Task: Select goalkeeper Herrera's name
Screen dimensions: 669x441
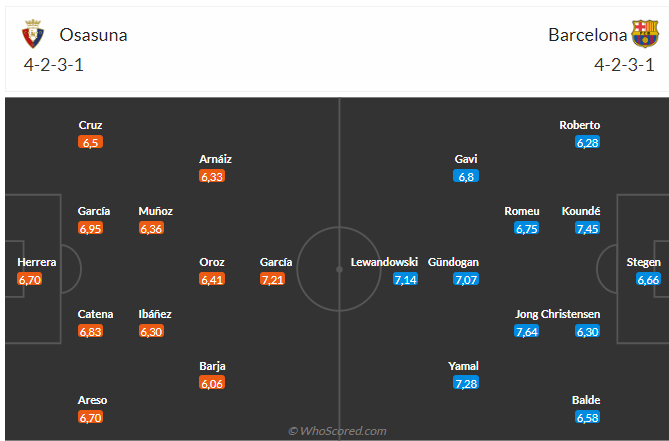Action: (x=37, y=262)
